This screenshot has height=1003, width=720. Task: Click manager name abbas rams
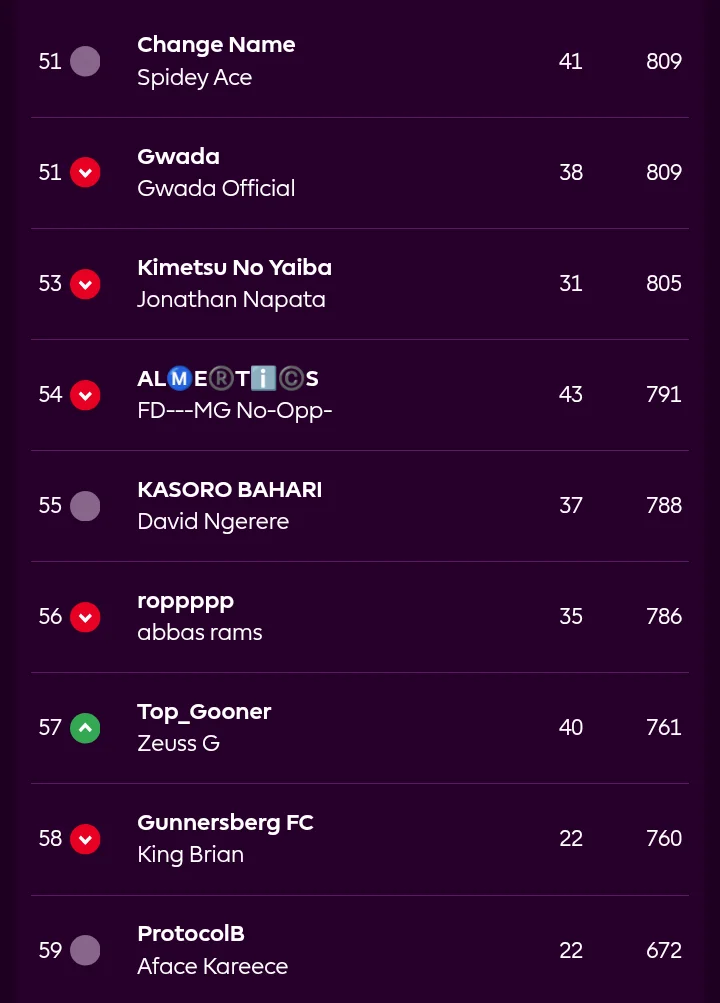[x=199, y=633]
